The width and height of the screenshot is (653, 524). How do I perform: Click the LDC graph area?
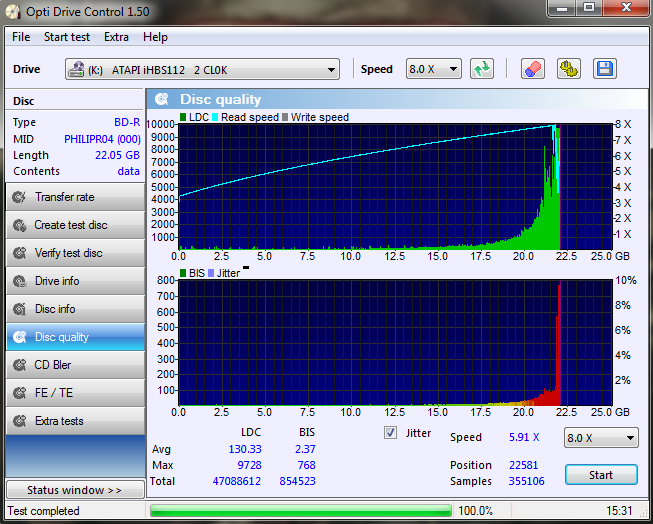pyautogui.click(x=396, y=187)
